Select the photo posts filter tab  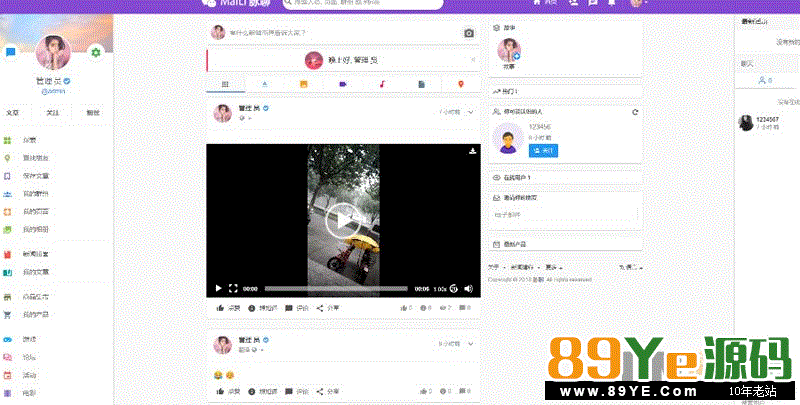coord(303,84)
